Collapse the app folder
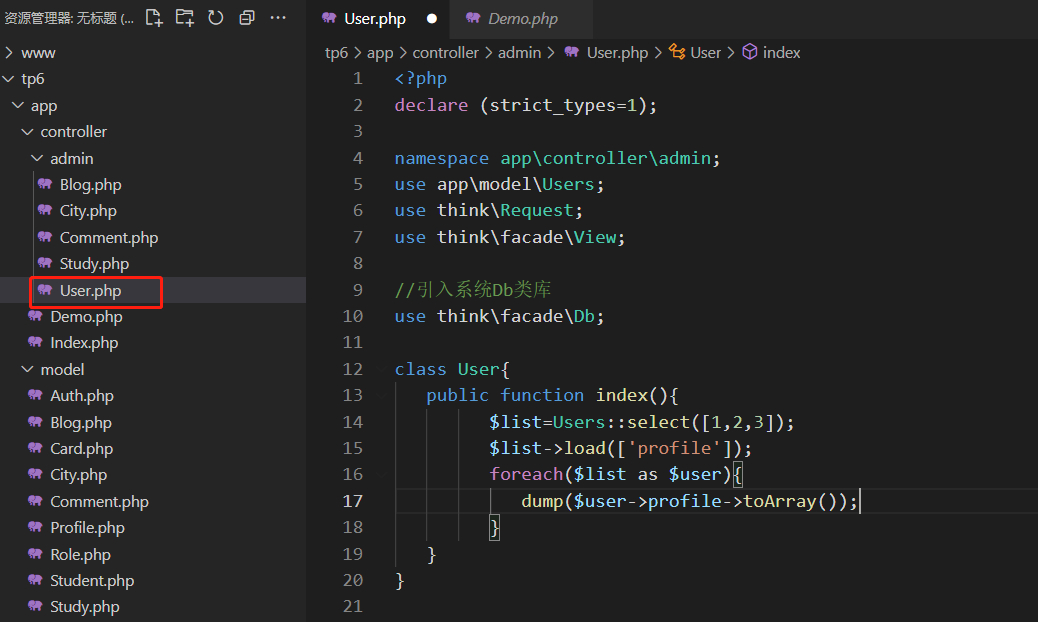1038x622 pixels. [19, 105]
